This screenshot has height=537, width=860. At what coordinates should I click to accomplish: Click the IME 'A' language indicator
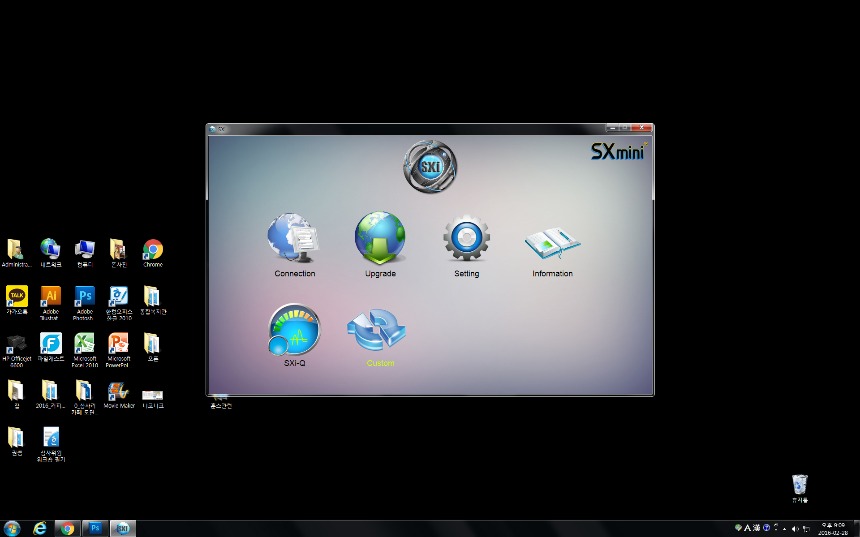click(747, 528)
